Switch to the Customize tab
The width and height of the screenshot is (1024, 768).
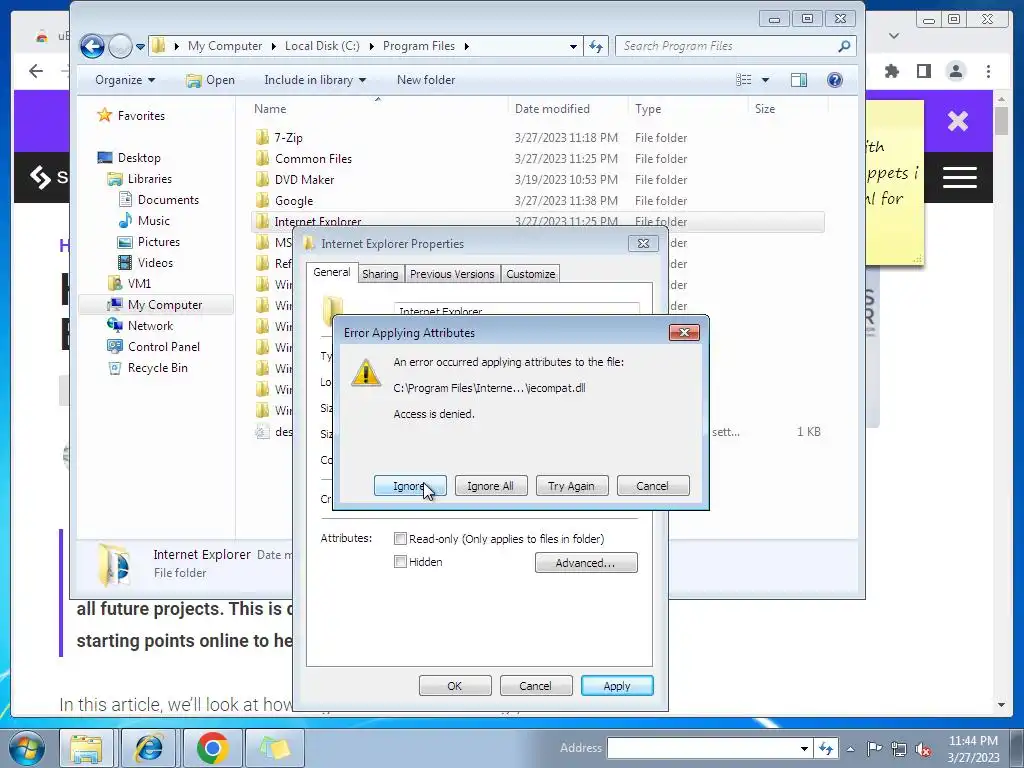tap(530, 274)
